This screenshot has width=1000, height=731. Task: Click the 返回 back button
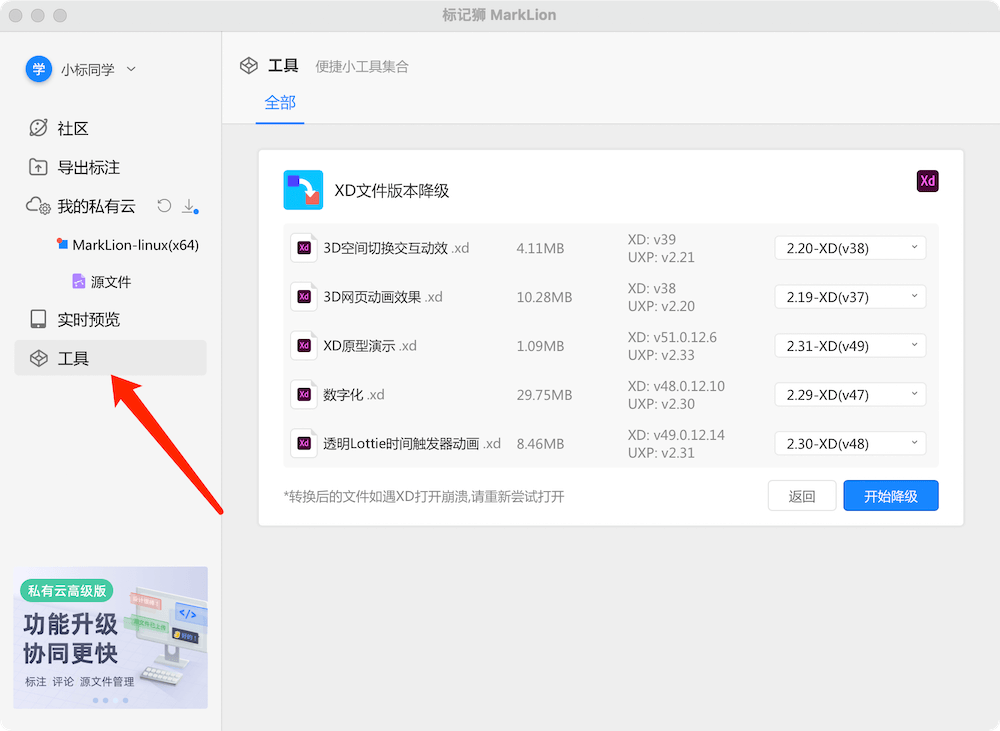pyautogui.click(x=801, y=496)
